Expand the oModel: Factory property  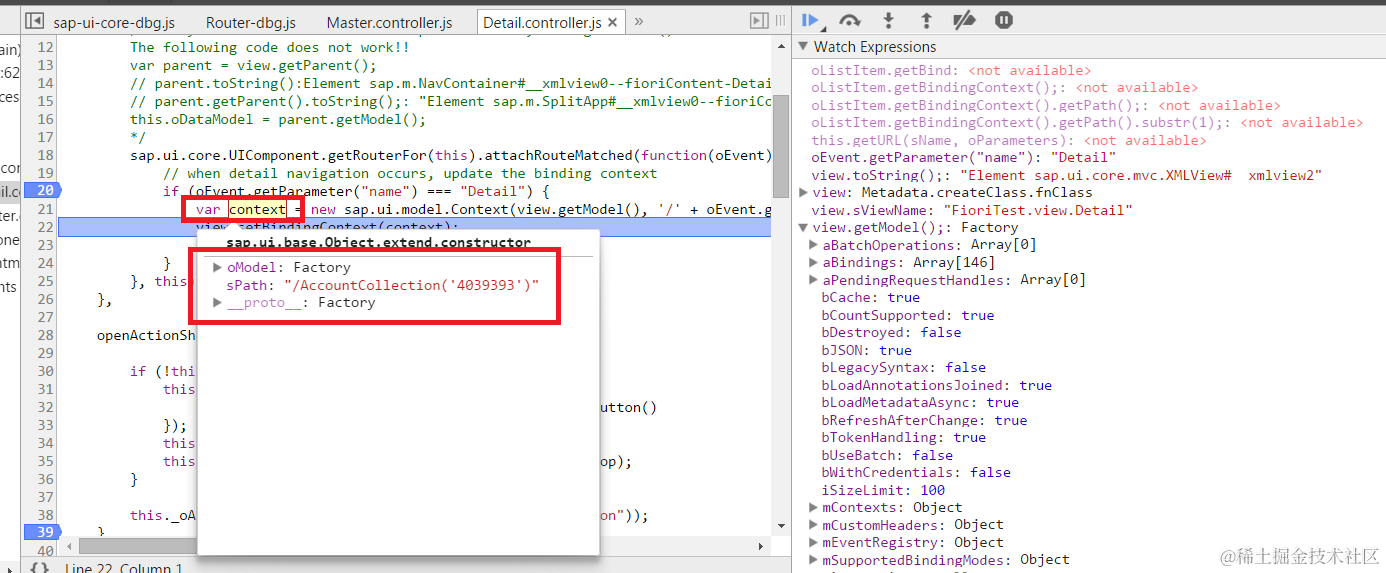[x=218, y=268]
